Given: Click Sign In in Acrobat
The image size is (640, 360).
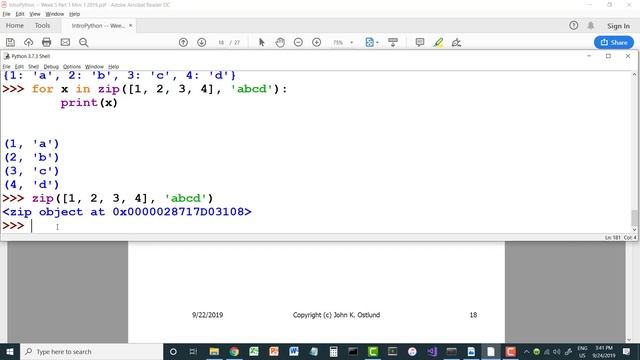Looking at the screenshot, I should coord(618,26).
